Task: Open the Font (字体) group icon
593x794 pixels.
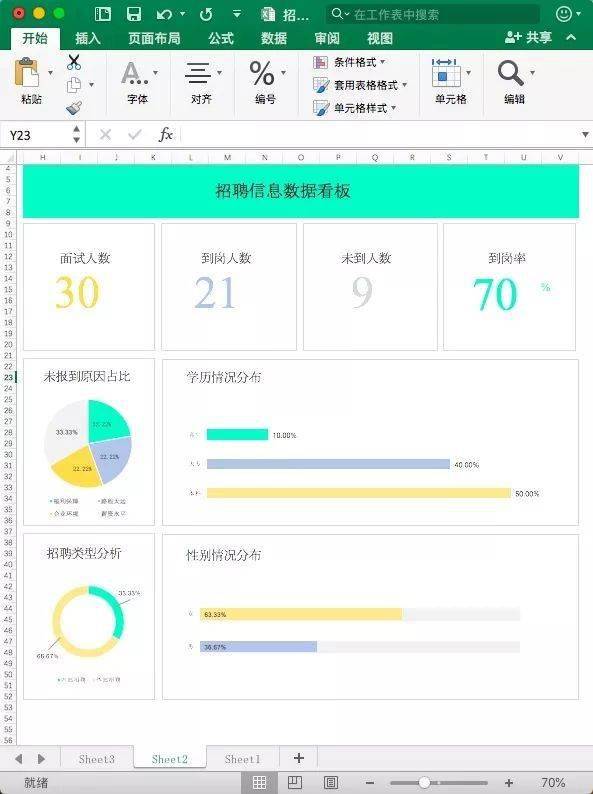Action: coord(135,73)
